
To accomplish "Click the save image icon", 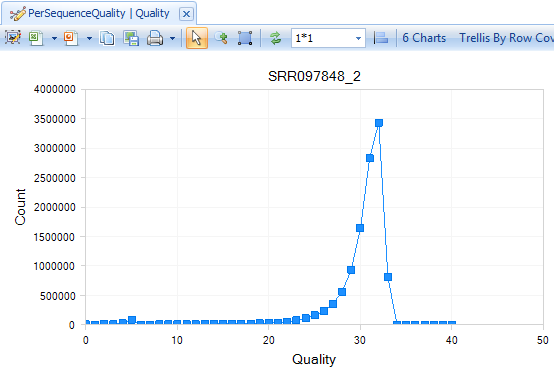I will coord(131,38).
